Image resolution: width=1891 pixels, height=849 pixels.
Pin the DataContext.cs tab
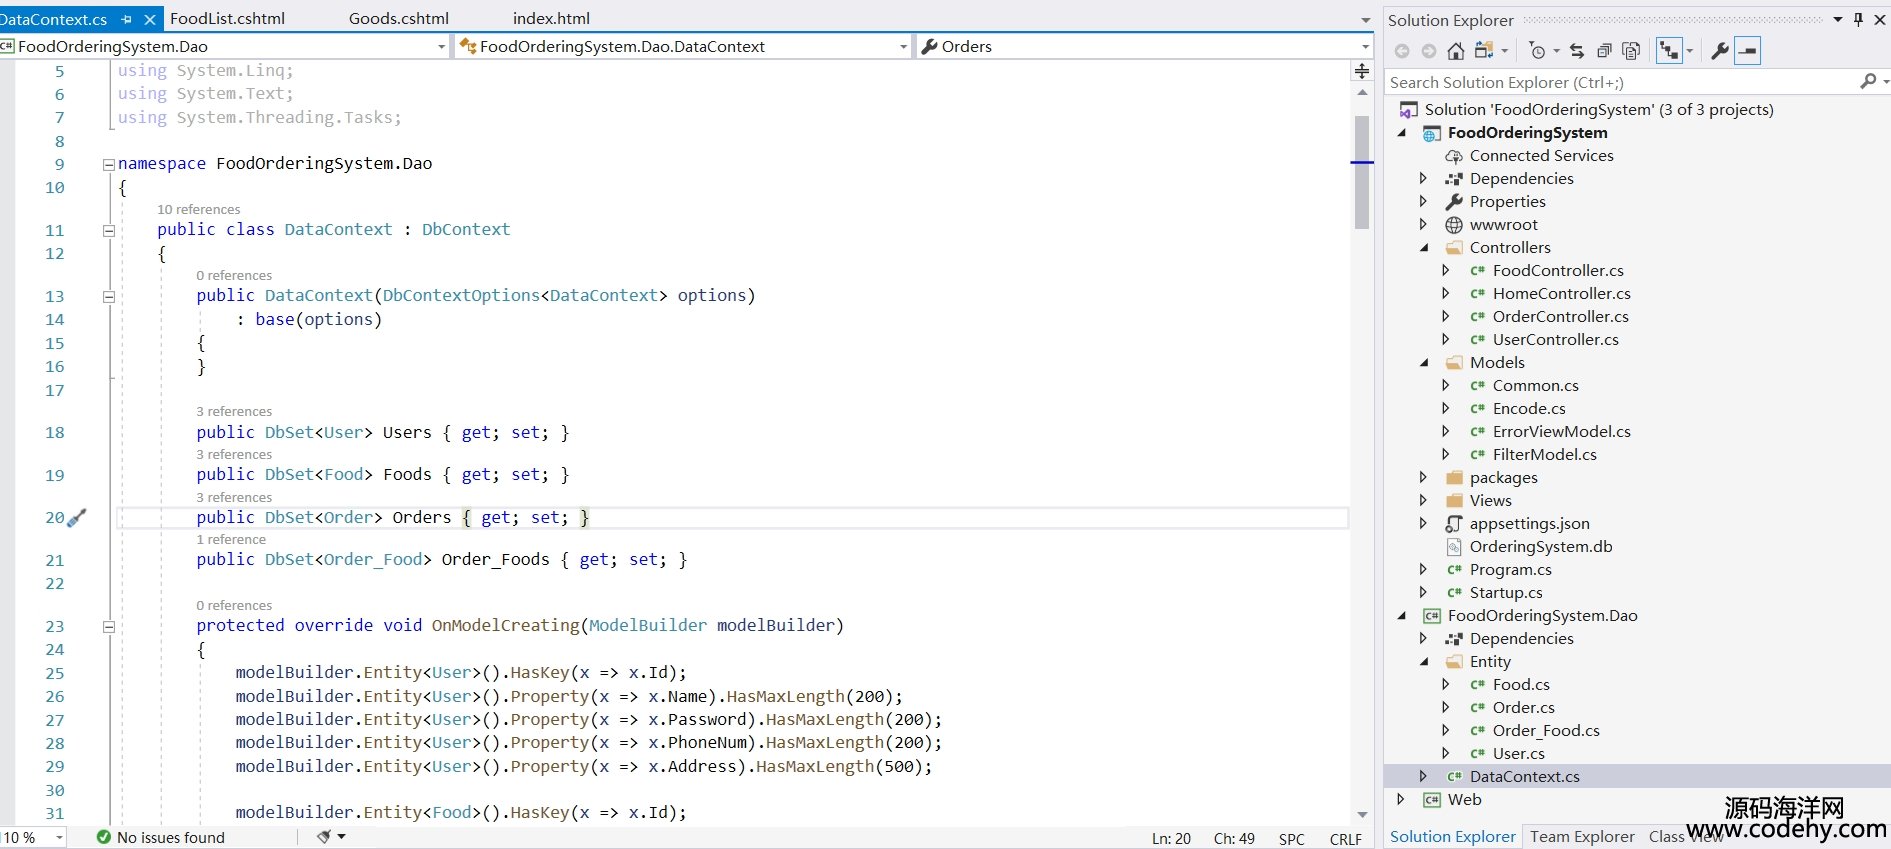pos(126,19)
